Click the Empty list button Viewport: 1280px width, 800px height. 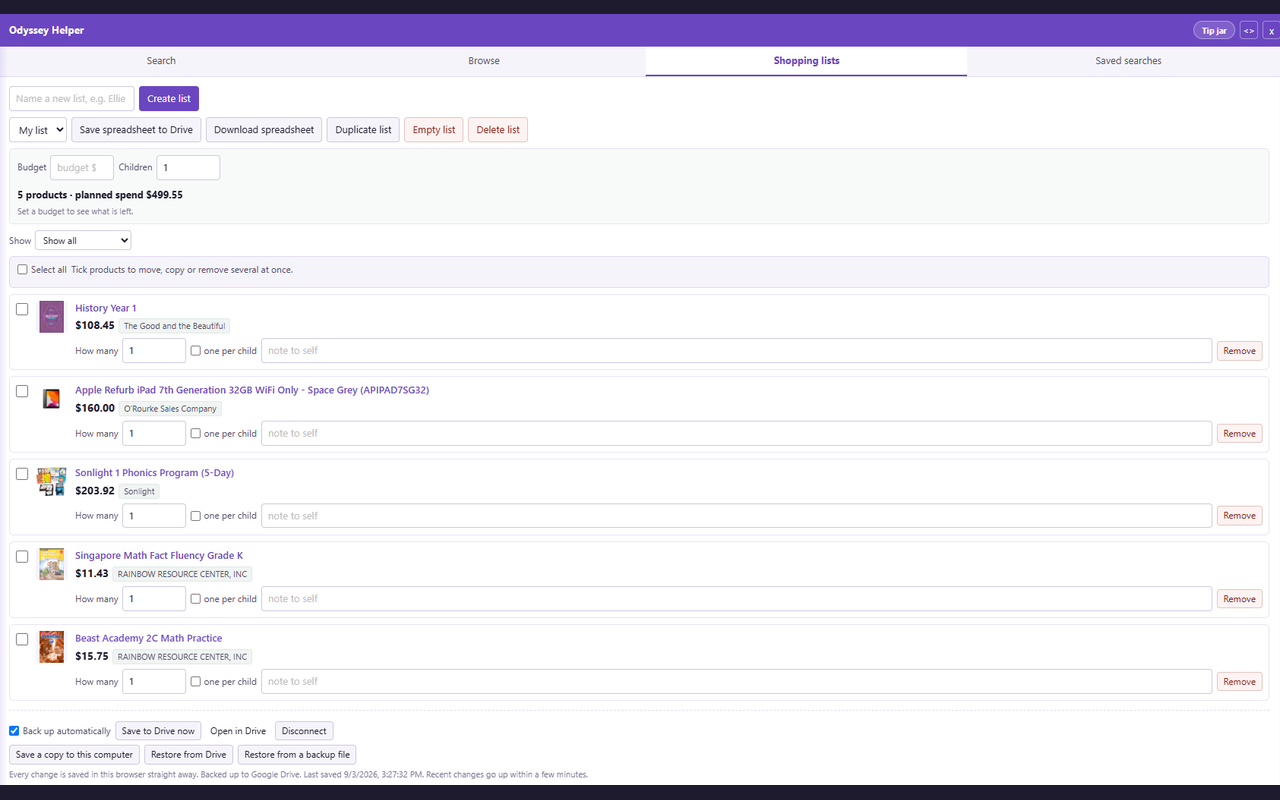(x=434, y=130)
